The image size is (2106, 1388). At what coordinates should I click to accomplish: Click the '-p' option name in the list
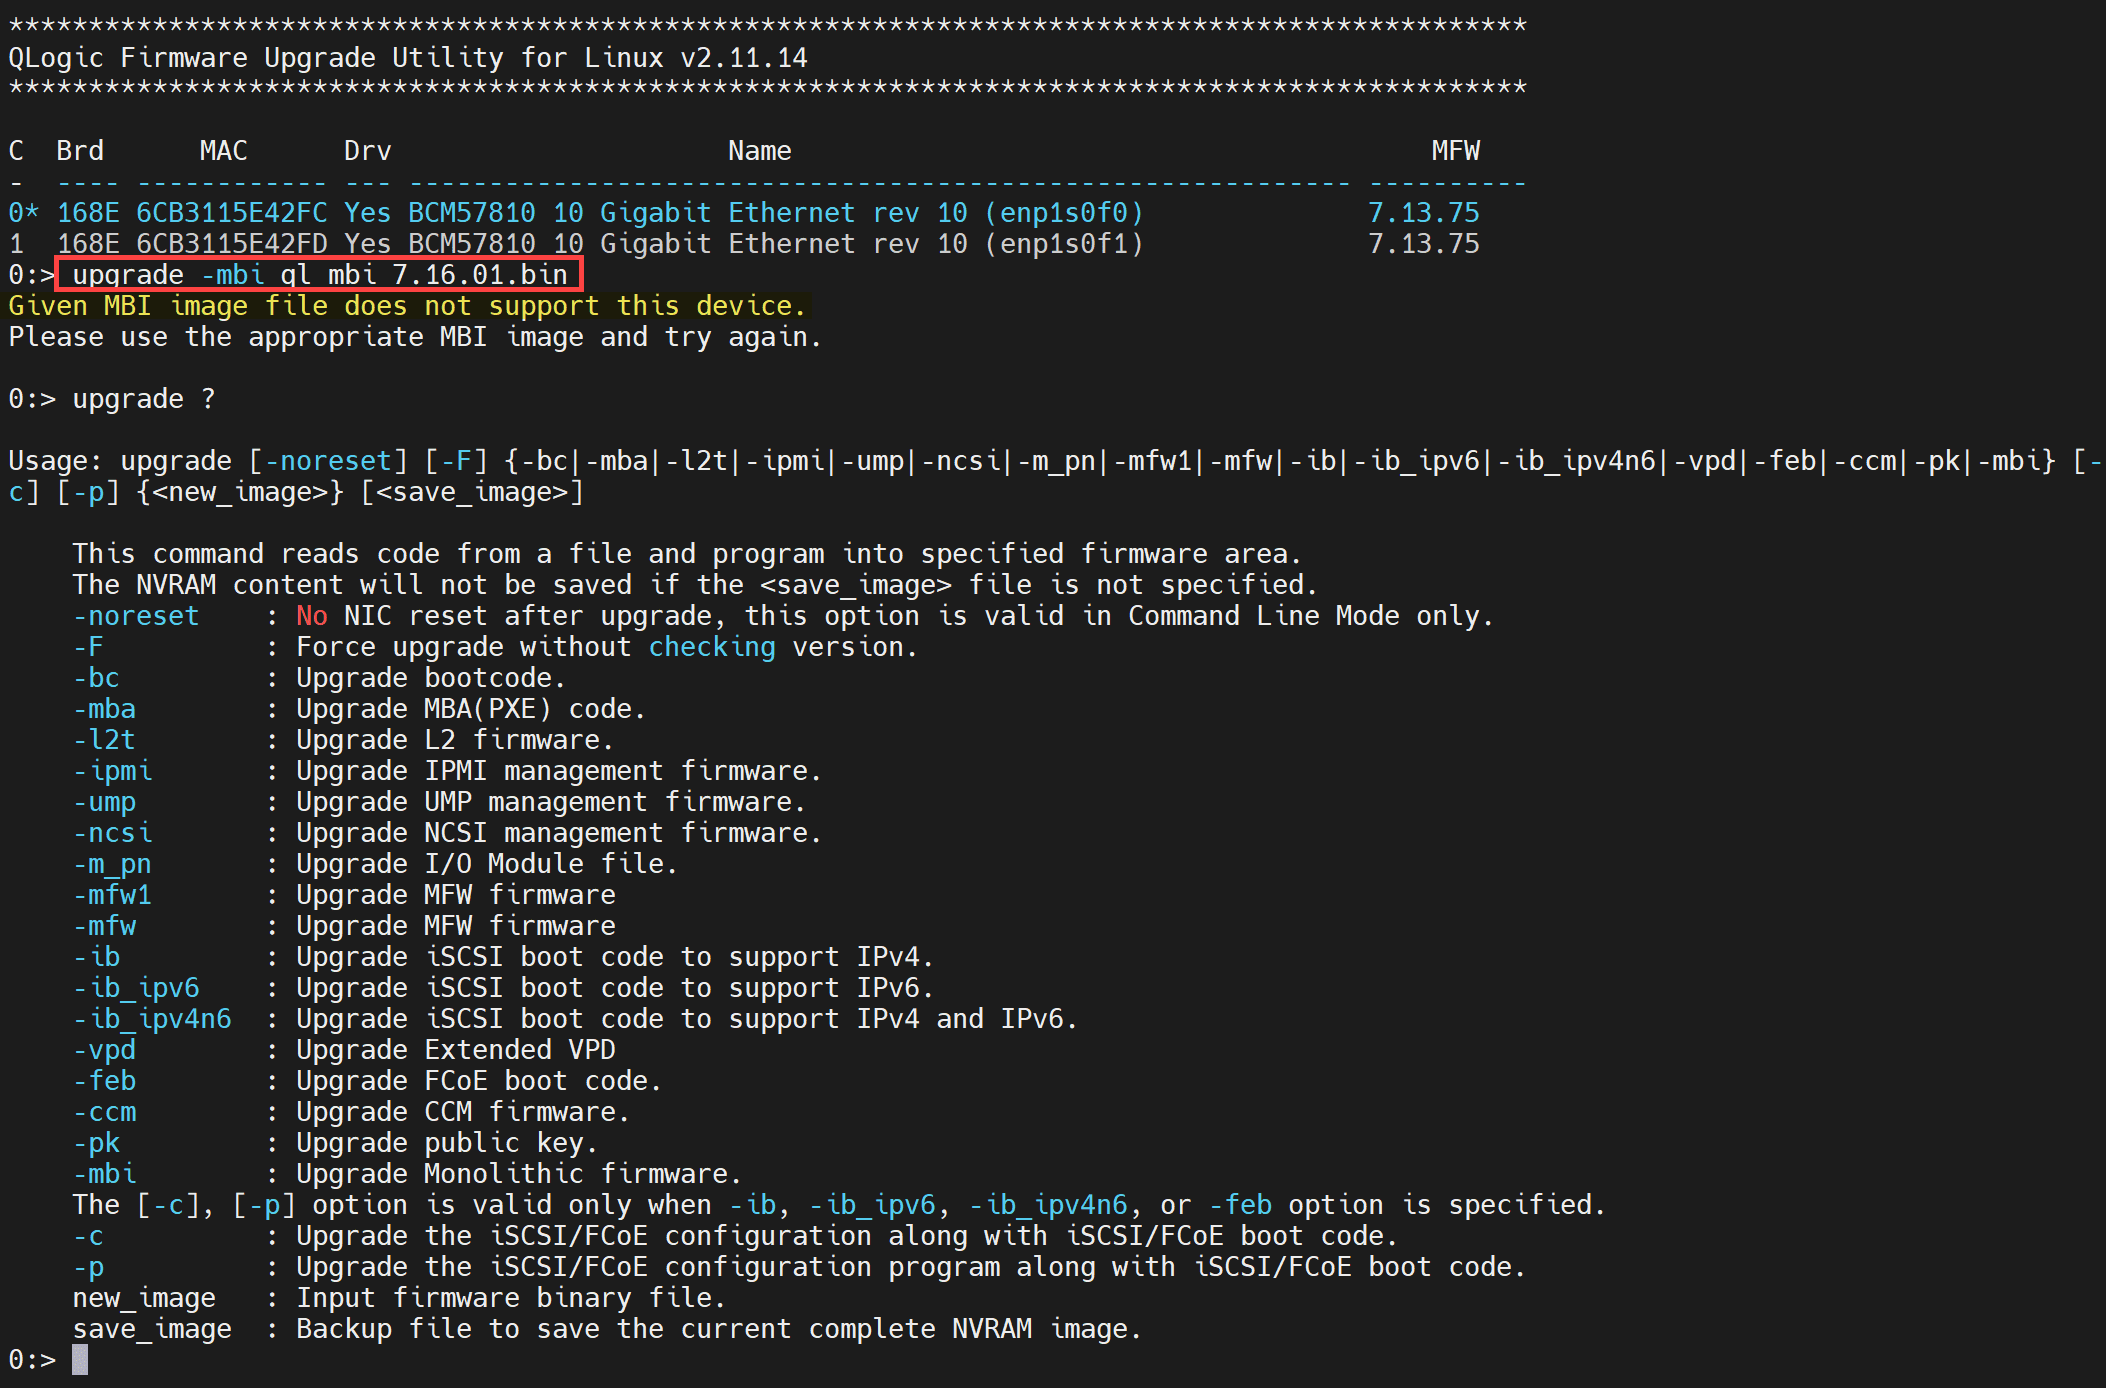pos(87,1267)
